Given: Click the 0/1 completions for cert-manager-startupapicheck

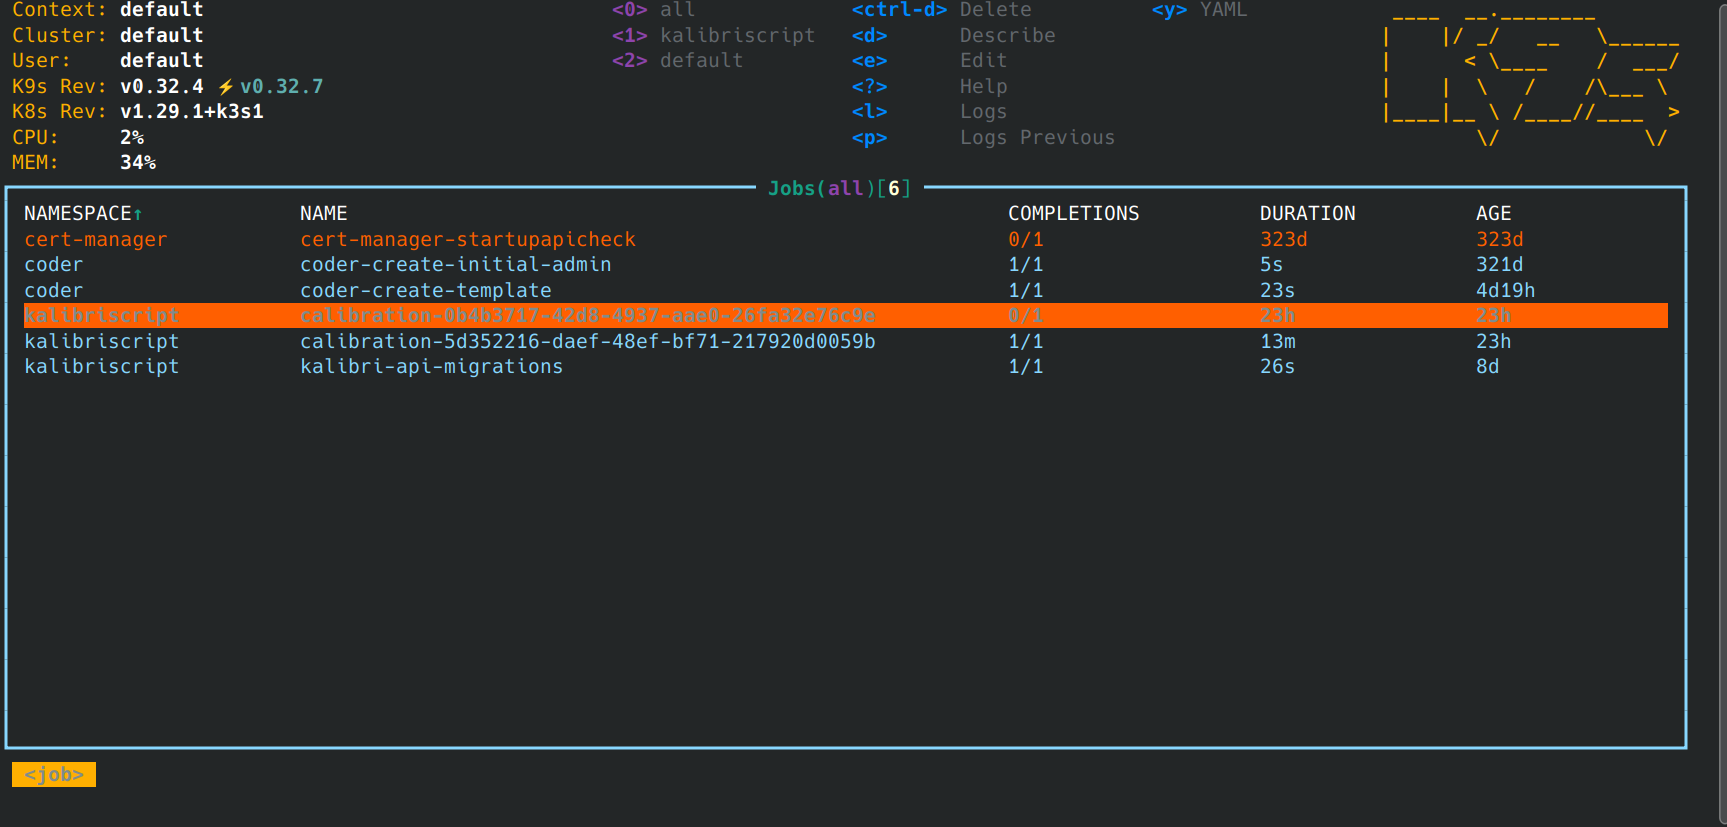Looking at the screenshot, I should coord(1026,239).
